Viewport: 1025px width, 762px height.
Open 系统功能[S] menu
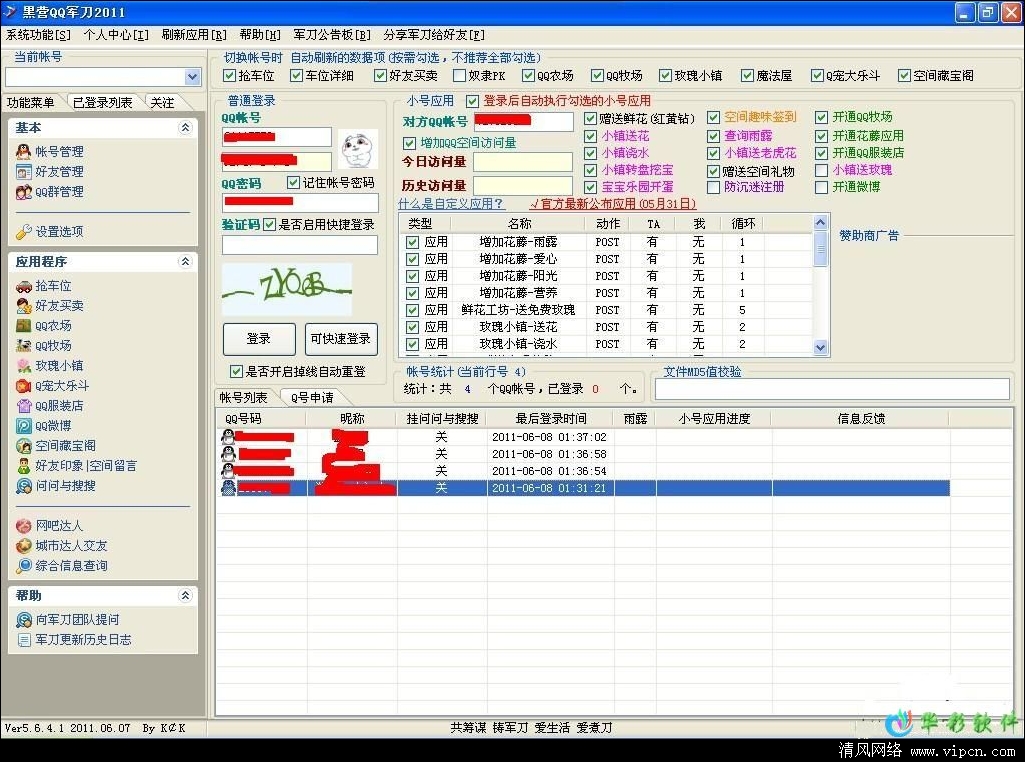(x=39, y=35)
